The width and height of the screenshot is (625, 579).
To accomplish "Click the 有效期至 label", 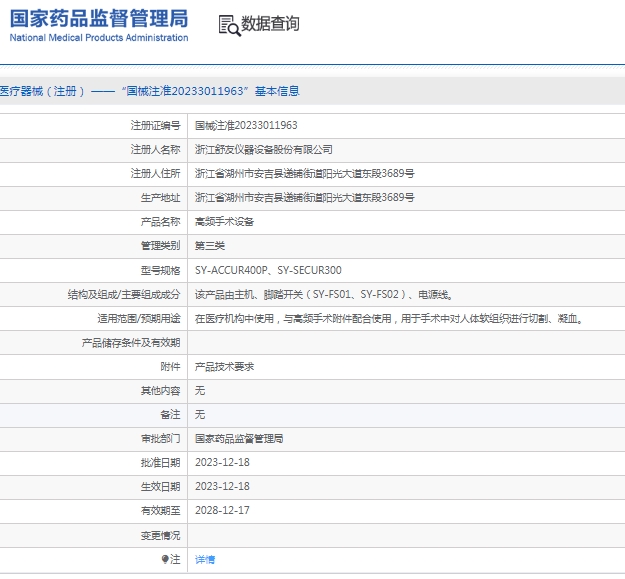I will pos(160,511).
